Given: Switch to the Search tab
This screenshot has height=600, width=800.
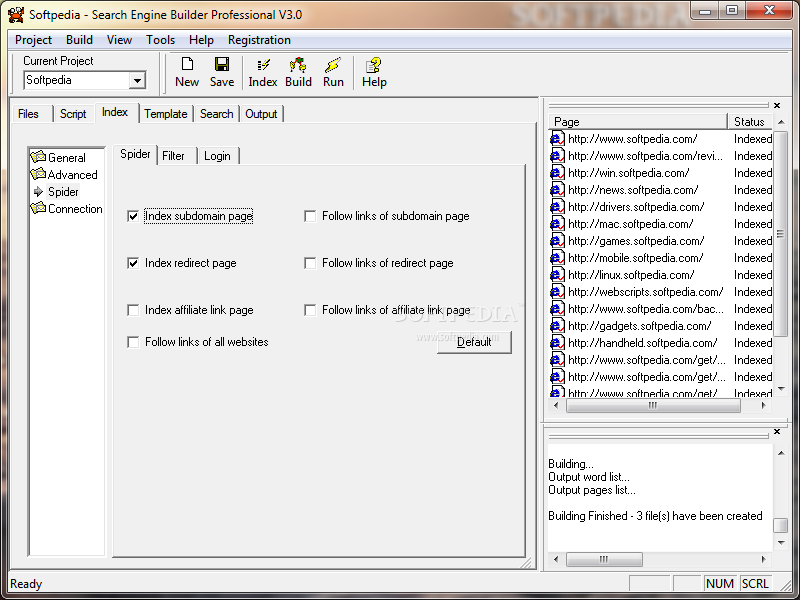Looking at the screenshot, I should point(216,114).
